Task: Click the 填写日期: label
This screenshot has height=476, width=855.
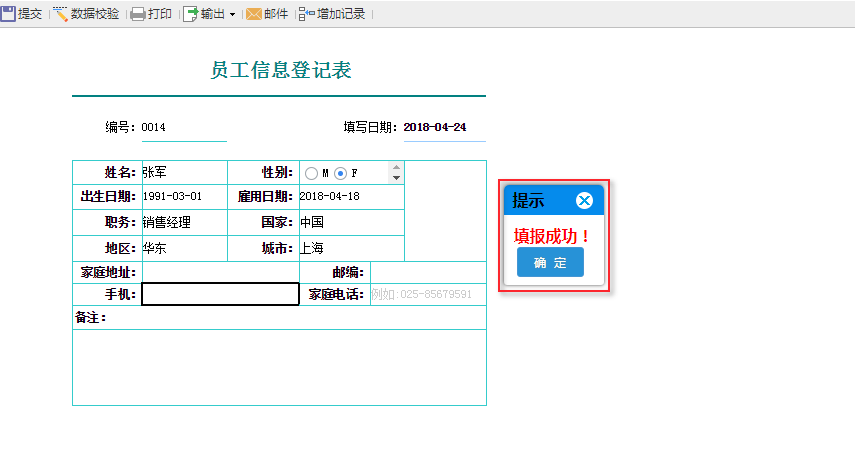Action: pyautogui.click(x=370, y=127)
